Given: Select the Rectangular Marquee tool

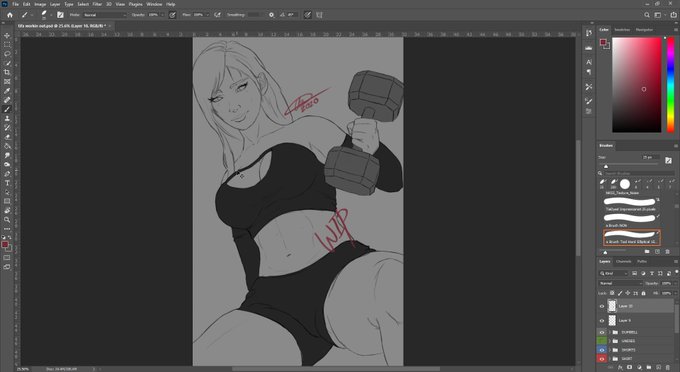Looking at the screenshot, I should (7, 45).
